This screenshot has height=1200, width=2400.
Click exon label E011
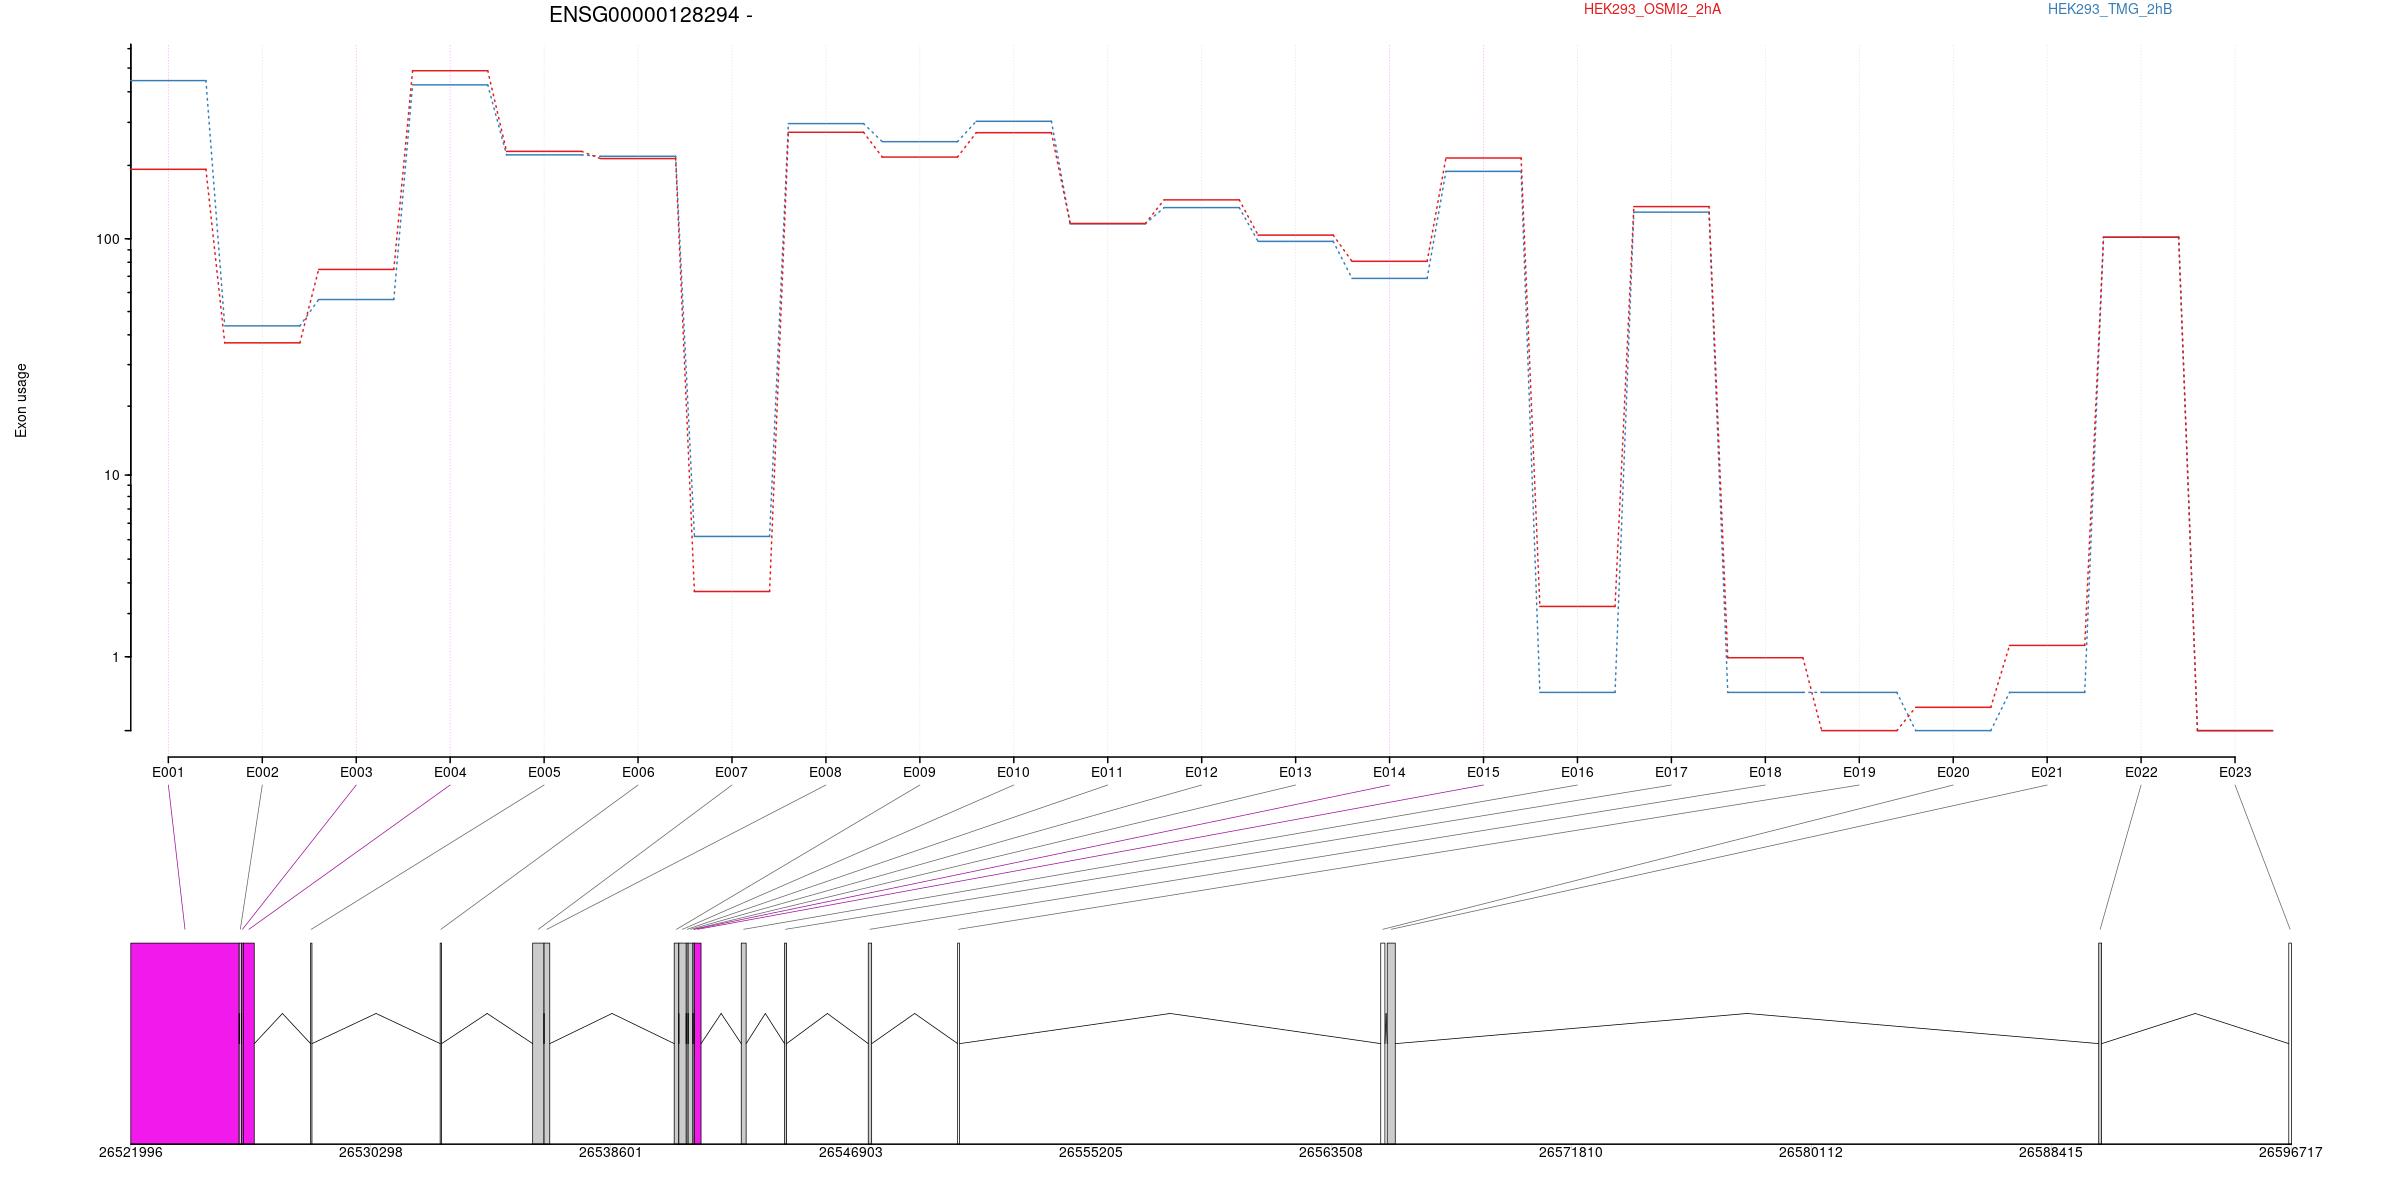click(1107, 772)
